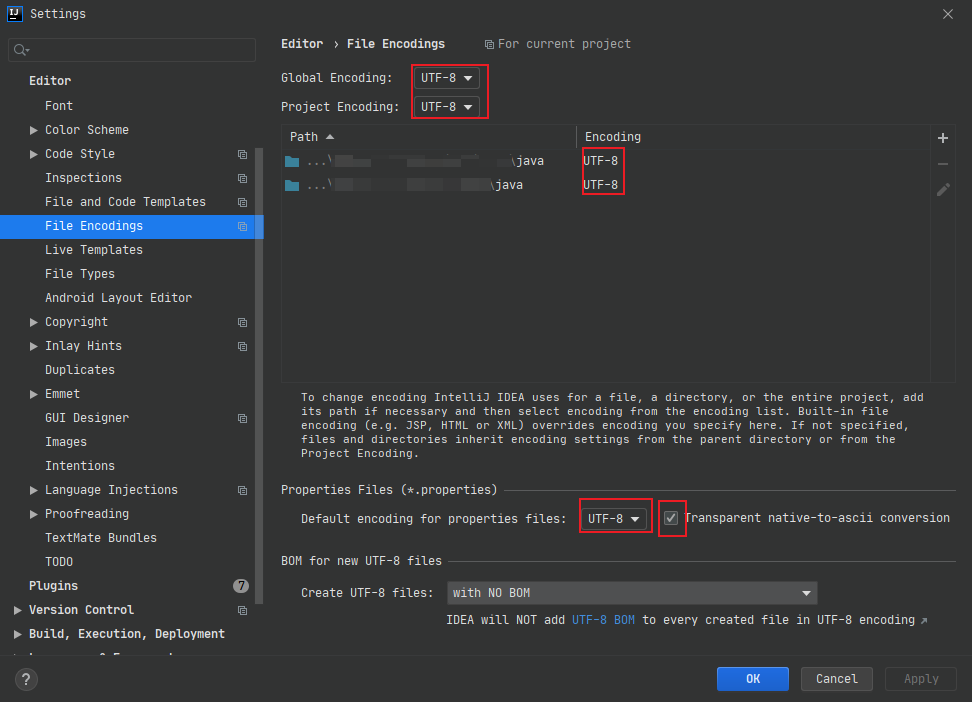Open File Types settings page
972x702 pixels.
tap(80, 274)
